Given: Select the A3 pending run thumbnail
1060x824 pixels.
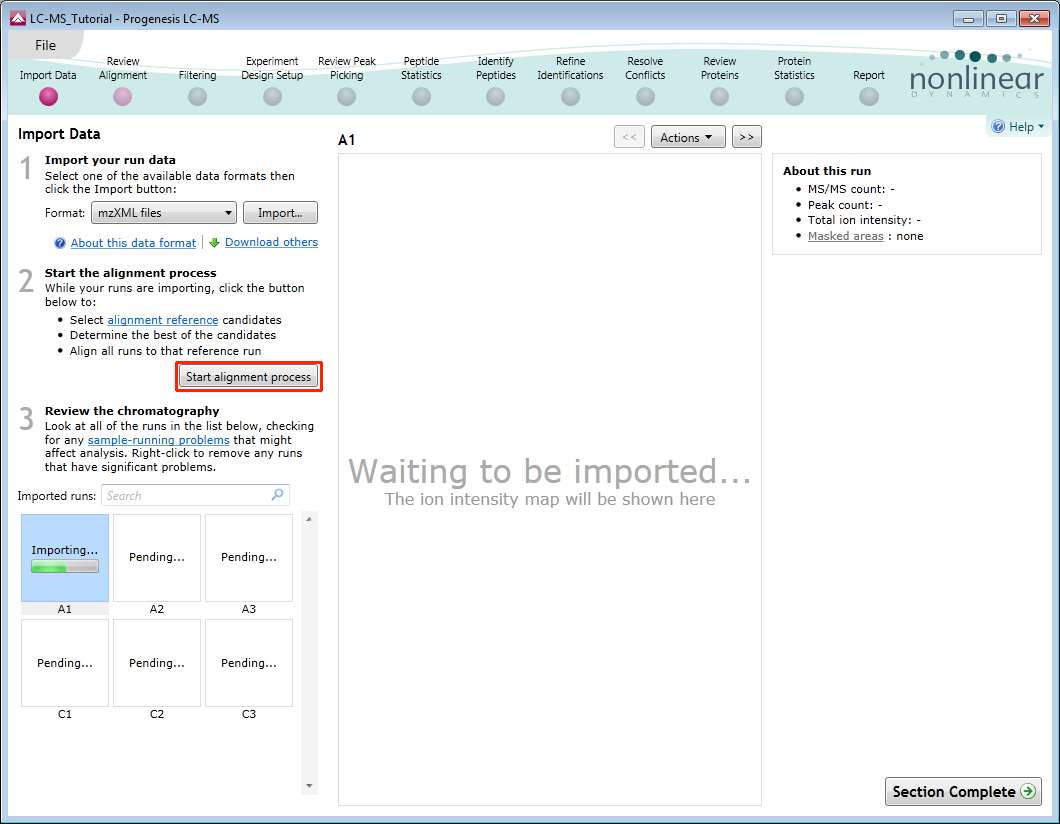Looking at the screenshot, I should click(x=249, y=558).
